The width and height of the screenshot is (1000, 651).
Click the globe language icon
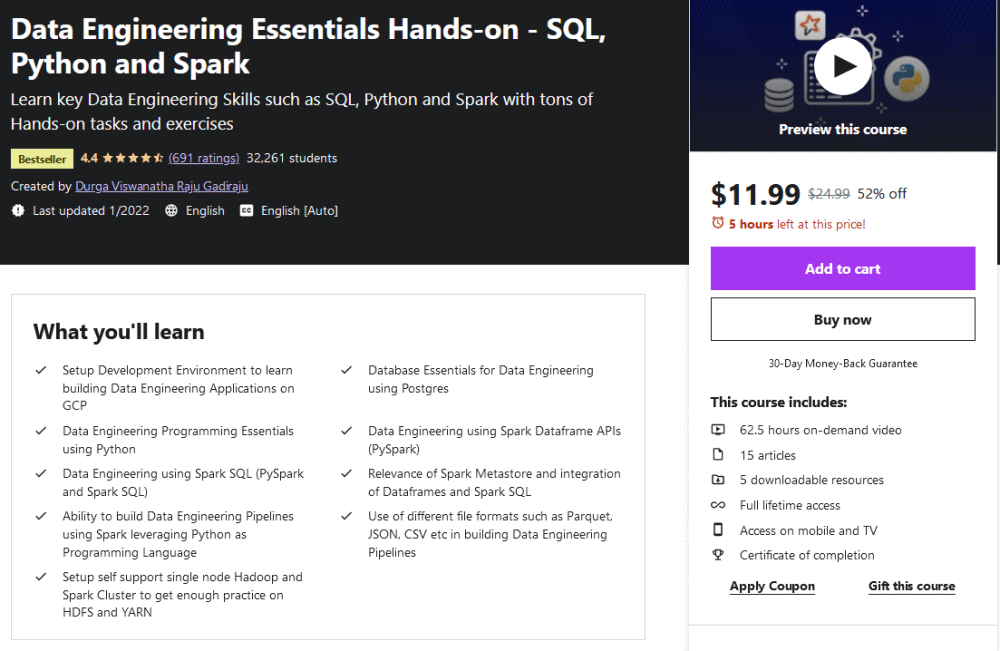coord(171,211)
